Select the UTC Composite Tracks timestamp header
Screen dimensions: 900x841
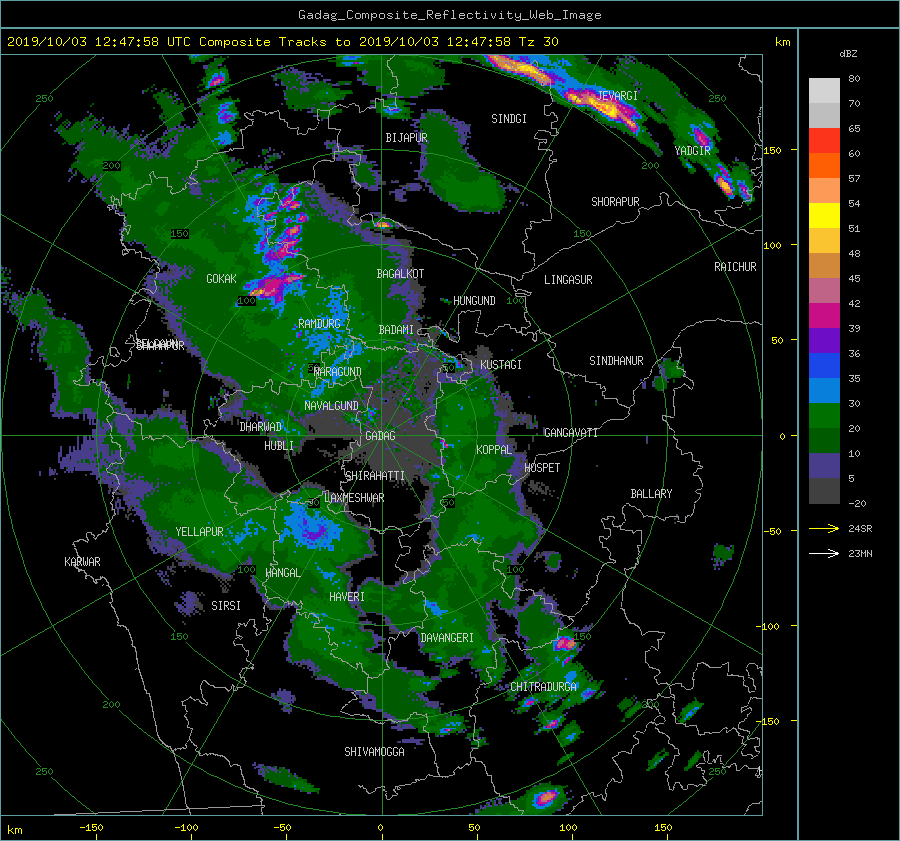[282, 42]
